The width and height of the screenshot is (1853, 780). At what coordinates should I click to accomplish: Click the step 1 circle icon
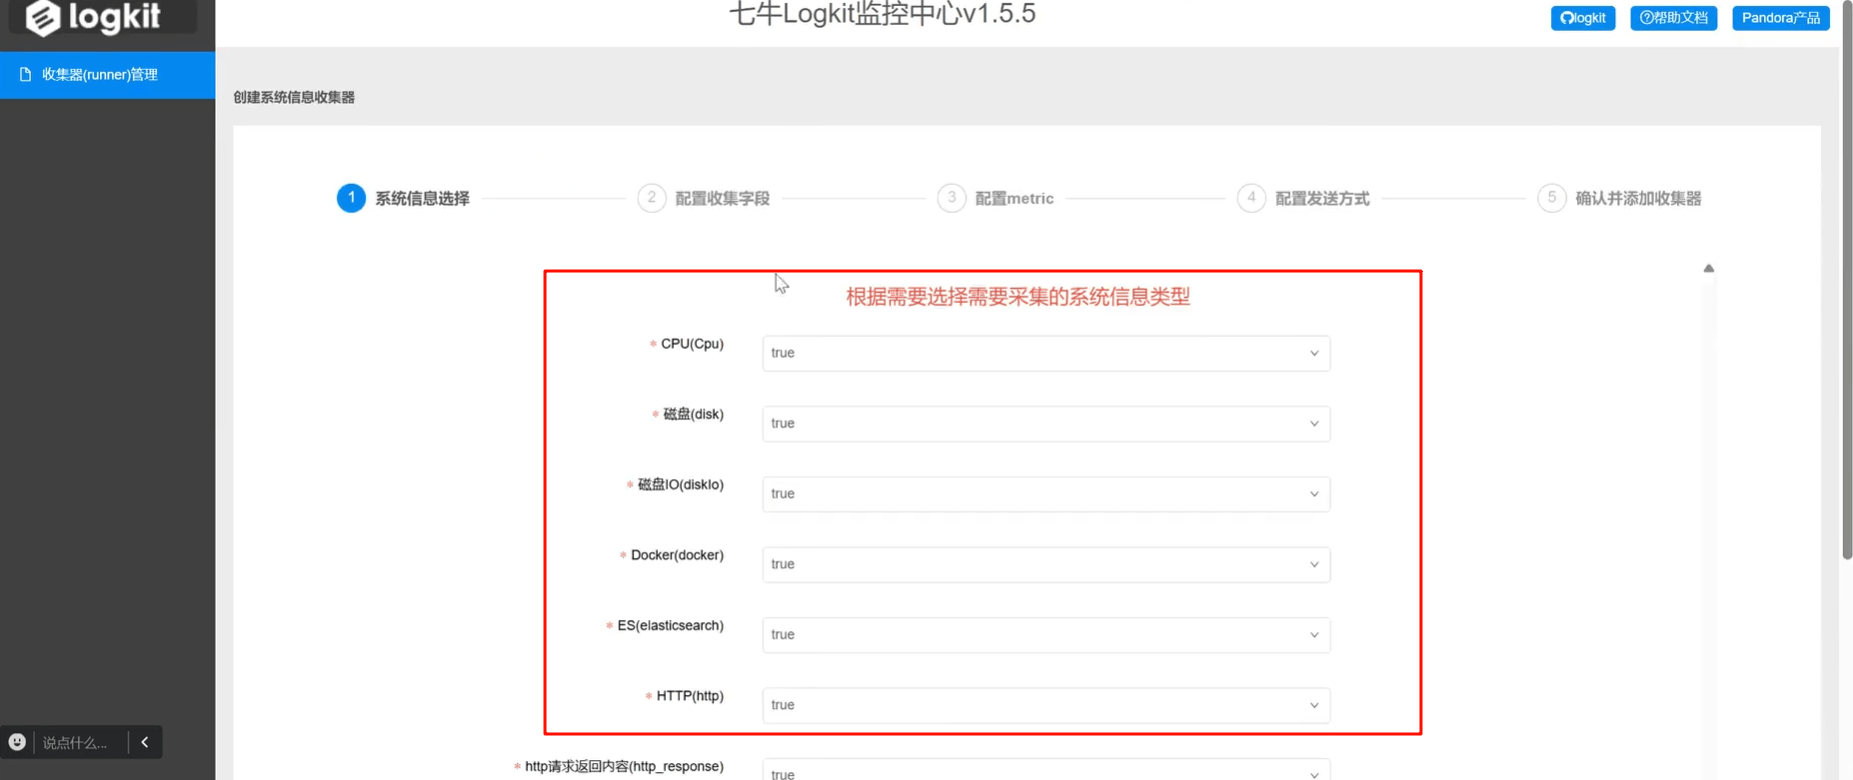pos(351,198)
